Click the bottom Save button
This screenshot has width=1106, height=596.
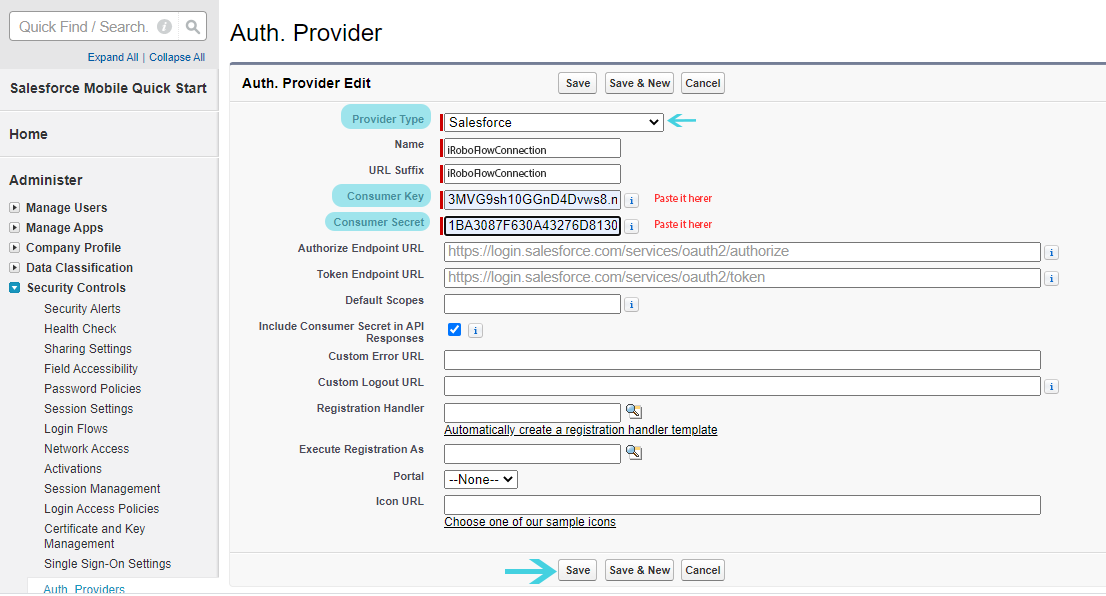coord(578,570)
